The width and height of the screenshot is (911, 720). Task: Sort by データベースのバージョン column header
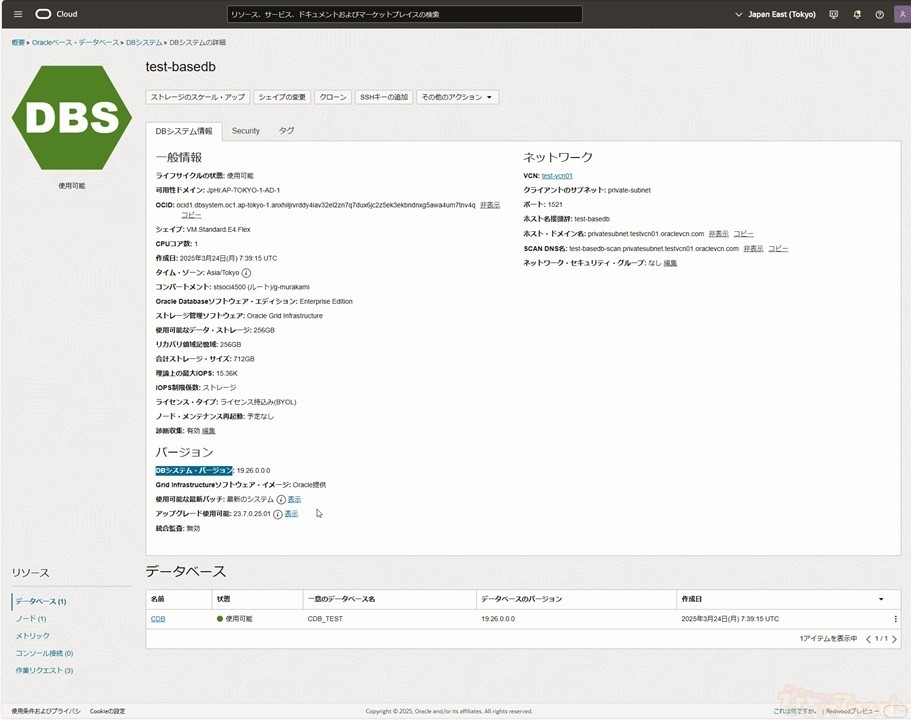[x=521, y=599]
